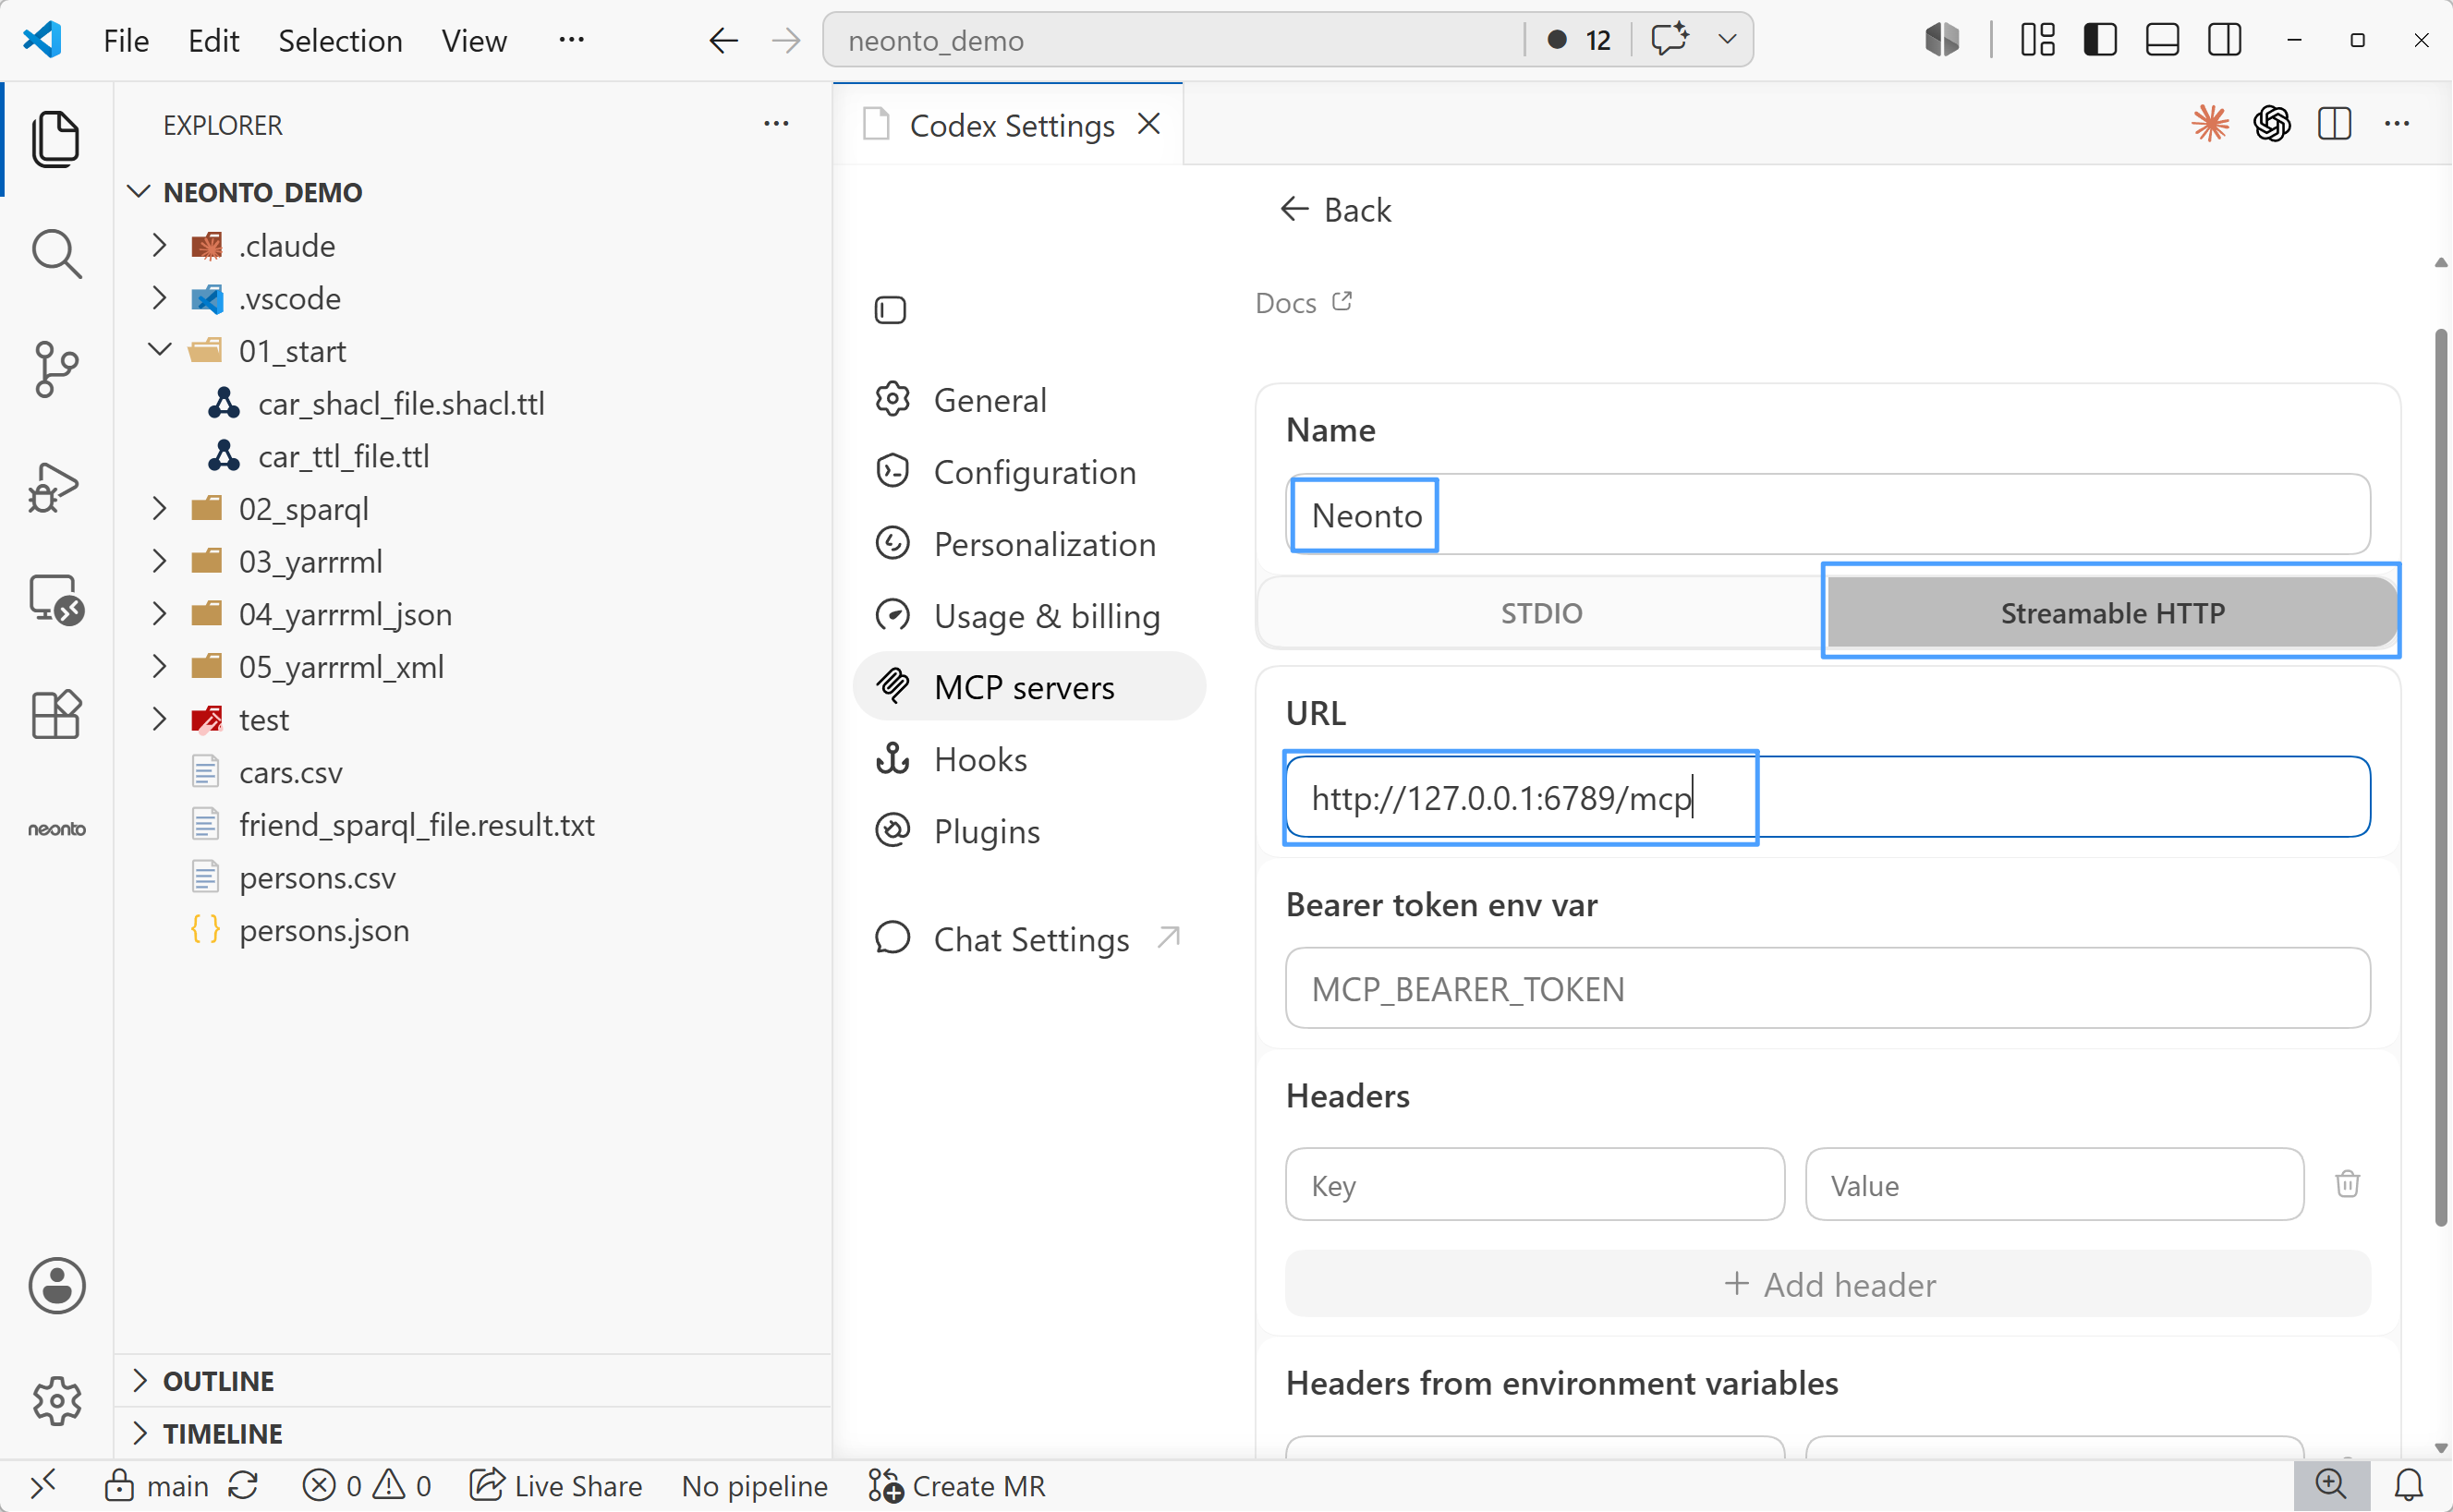This screenshot has width=2453, height=1512.
Task: Synchronize changes icon in status bar
Action: coord(243,1486)
